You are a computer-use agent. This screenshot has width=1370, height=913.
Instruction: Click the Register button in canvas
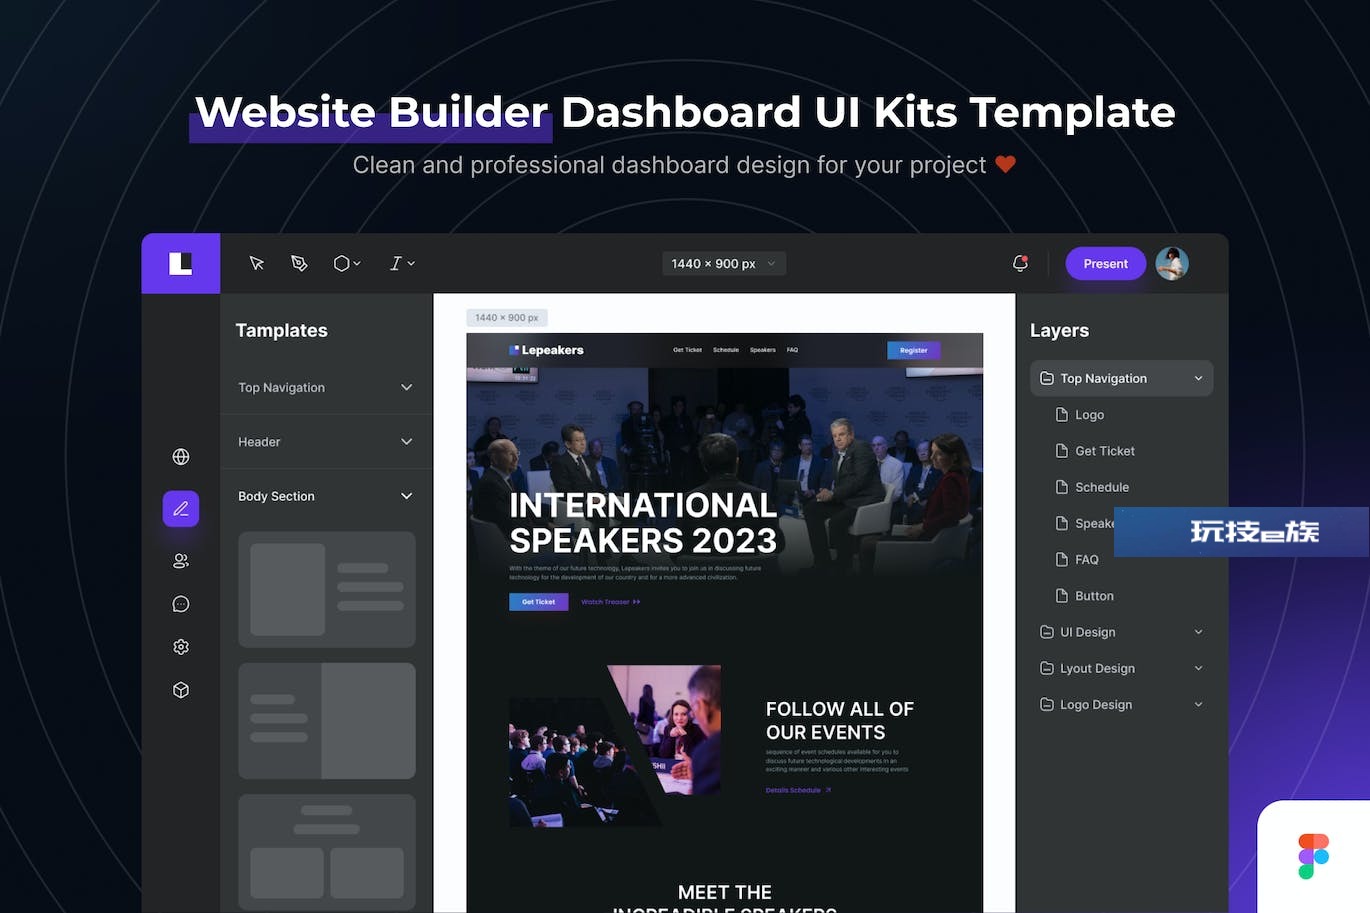coord(914,350)
